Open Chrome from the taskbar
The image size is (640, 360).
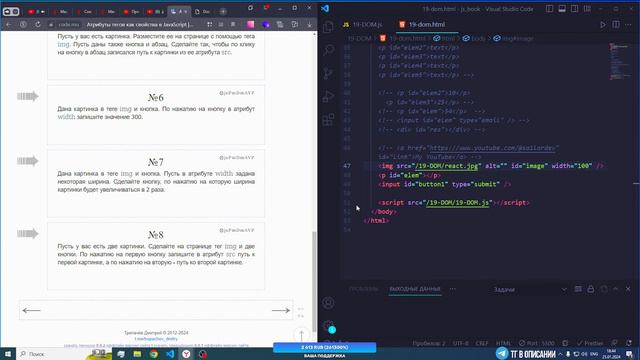click(x=153, y=354)
